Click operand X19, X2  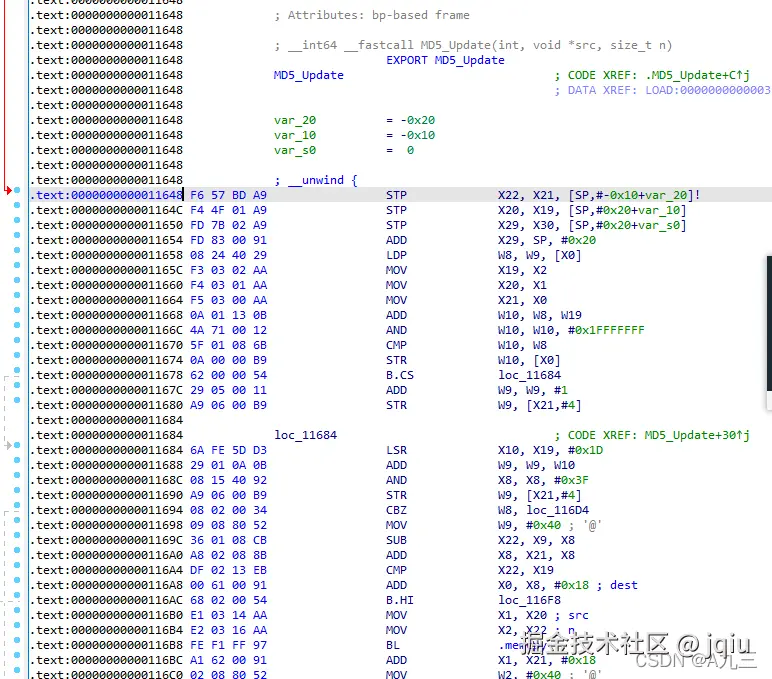tap(522, 270)
